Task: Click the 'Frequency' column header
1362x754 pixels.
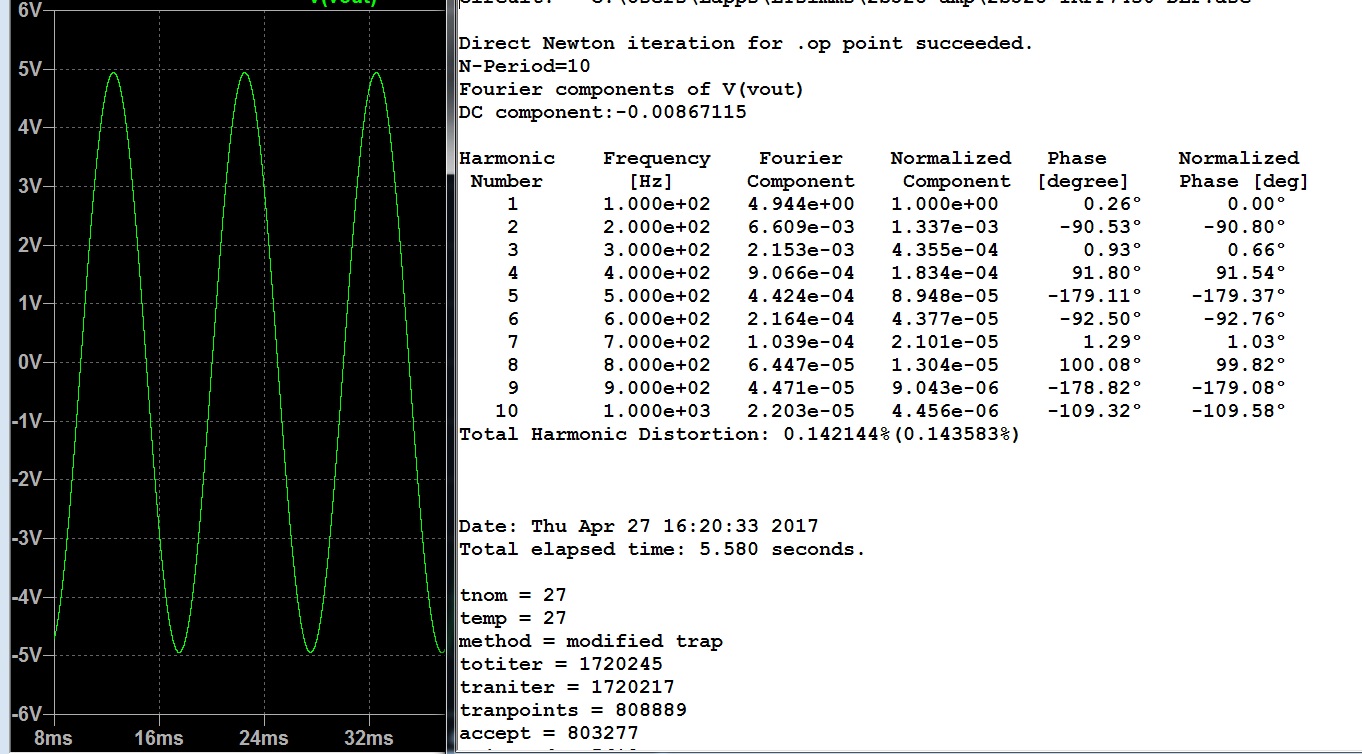Action: tap(656, 158)
